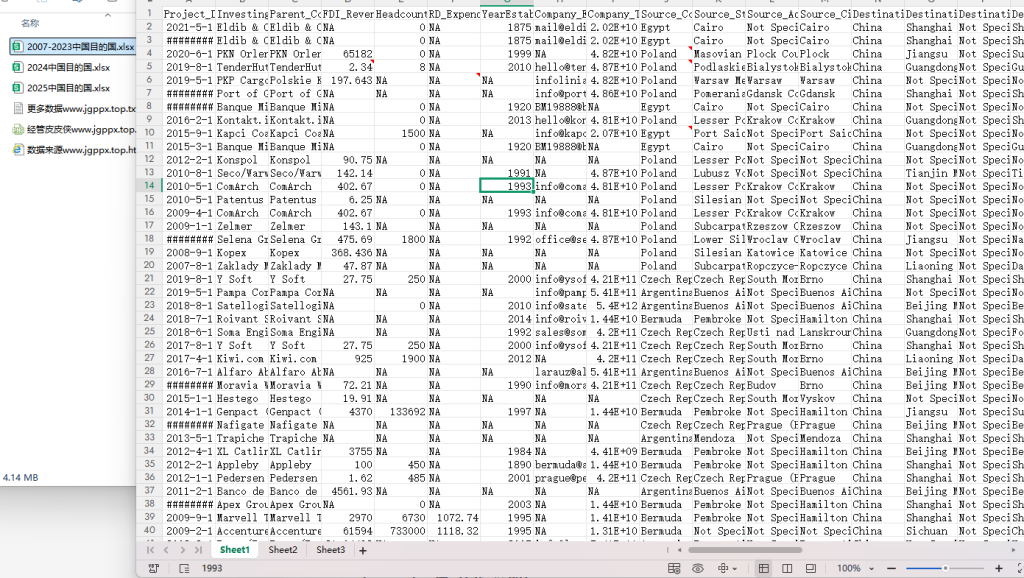Select the 数据来源www.jgppx.top html file
Screen dimensions: 1024x578
point(74,150)
